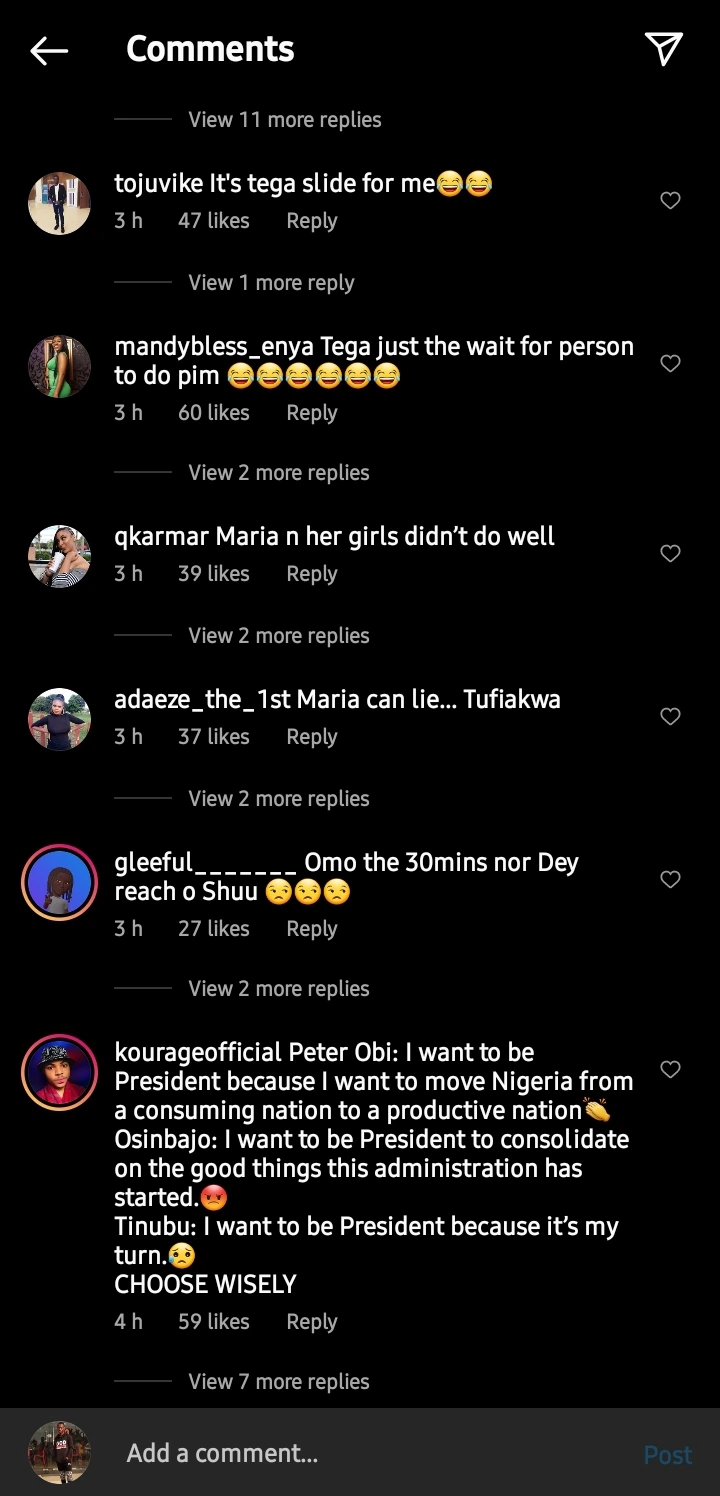Reply to kourageofficial's comment
Viewport: 720px width, 1496px height.
[311, 1322]
